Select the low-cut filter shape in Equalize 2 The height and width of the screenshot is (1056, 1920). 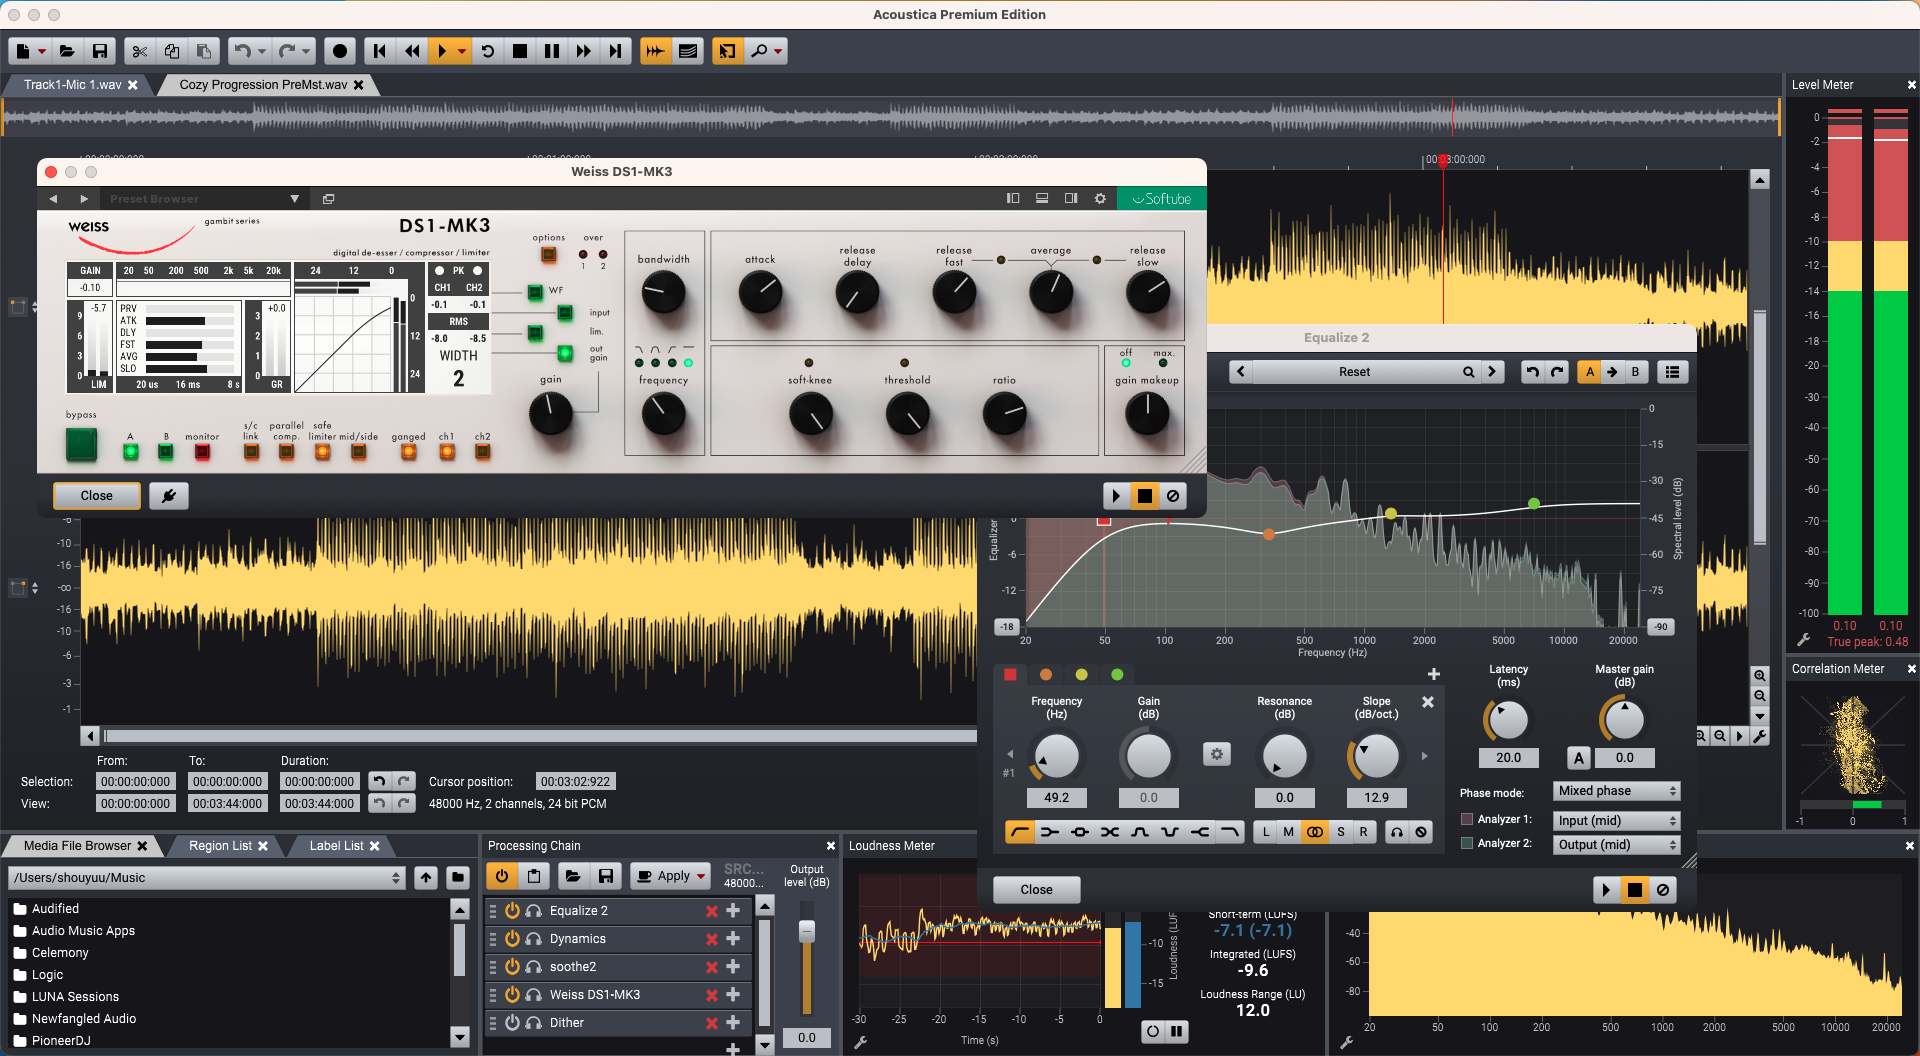point(1020,832)
